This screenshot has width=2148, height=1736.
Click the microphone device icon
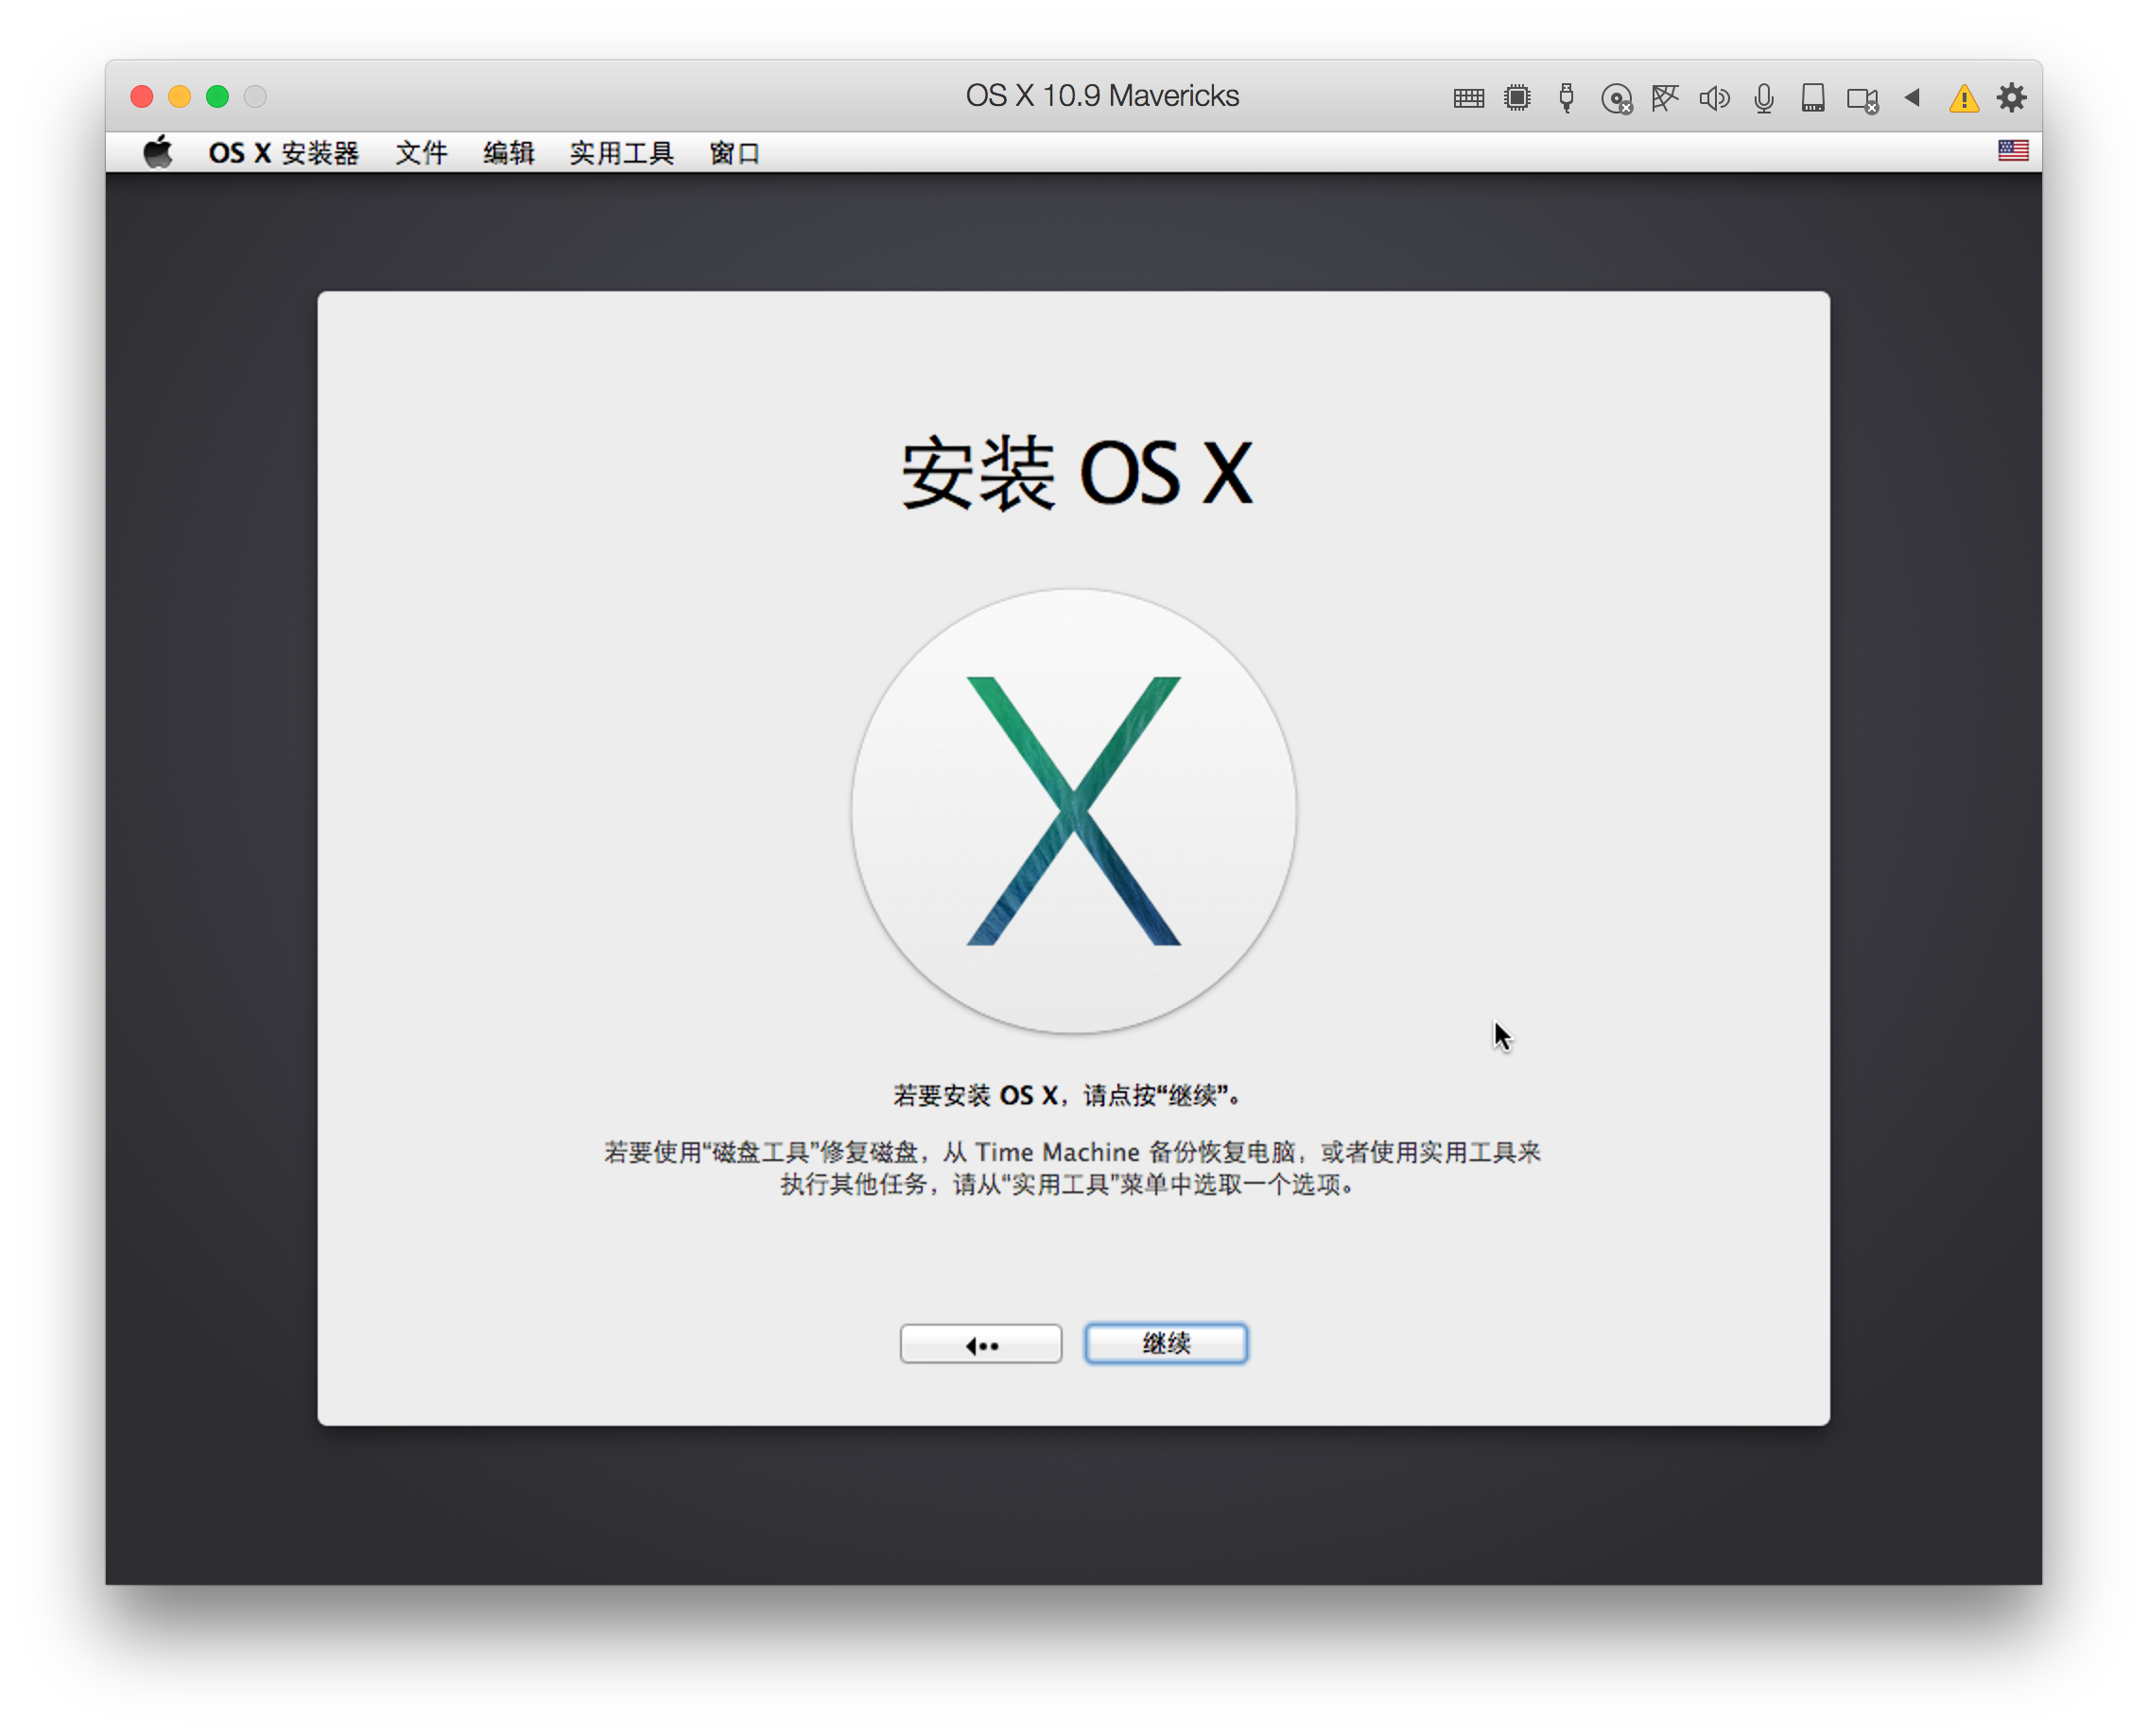click(1763, 97)
